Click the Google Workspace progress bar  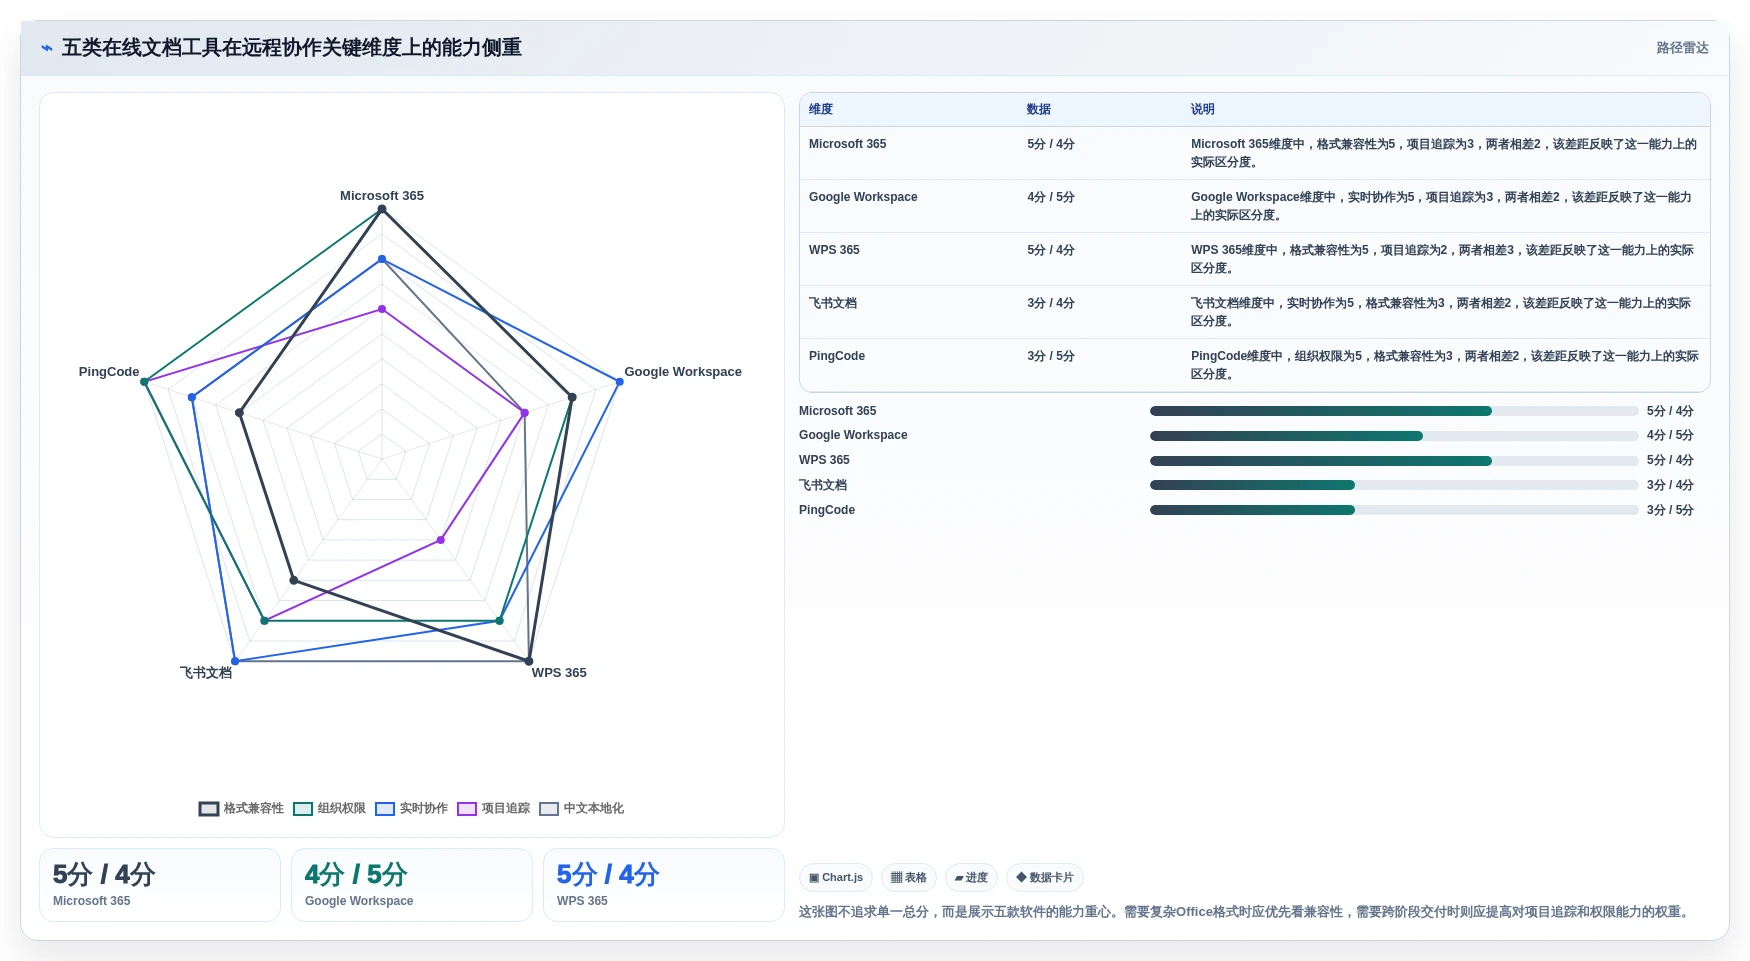[x=1394, y=436]
